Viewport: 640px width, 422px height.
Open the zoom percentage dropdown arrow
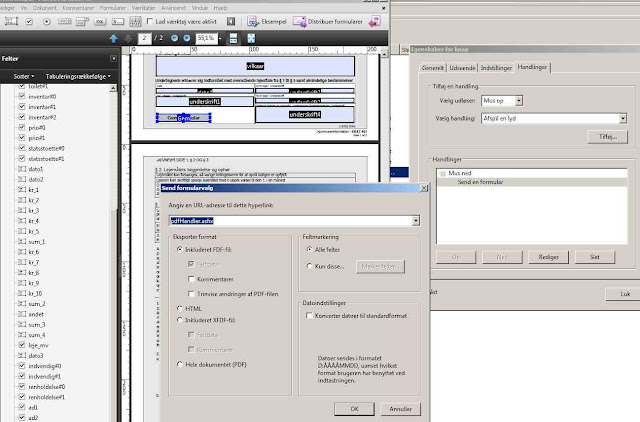tap(220, 38)
